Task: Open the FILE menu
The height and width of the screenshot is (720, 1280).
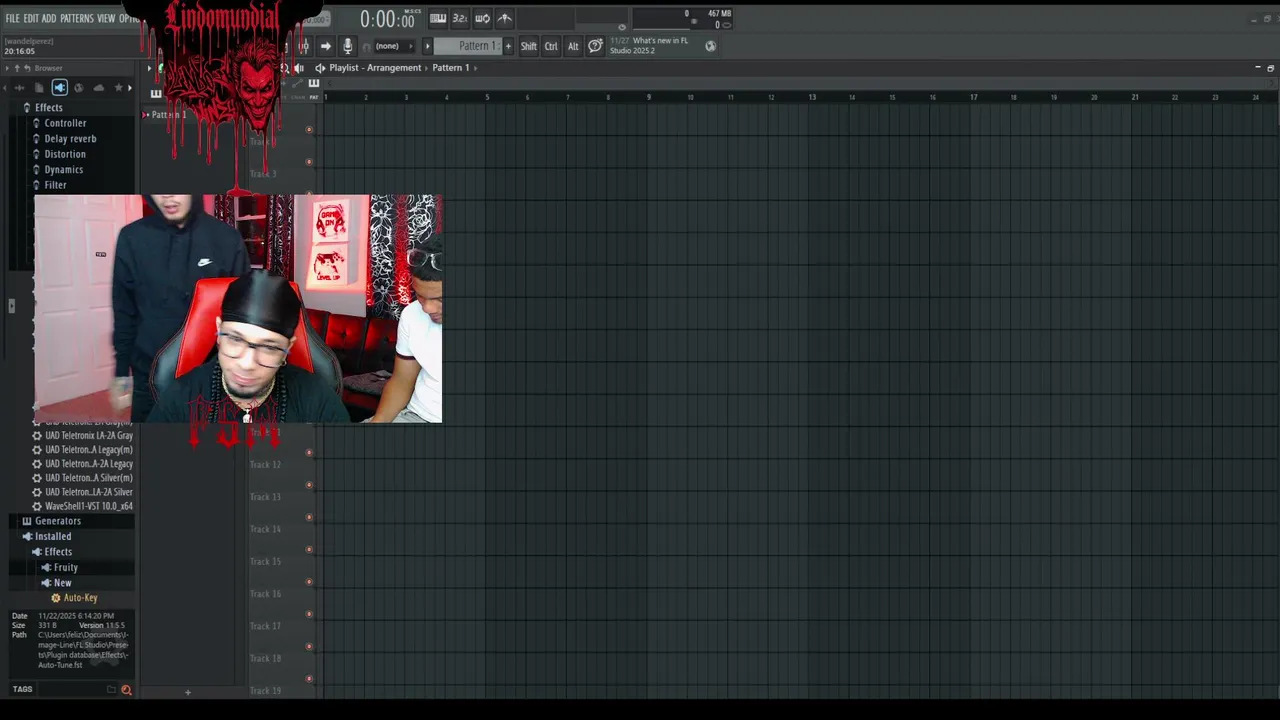Action: [12, 19]
